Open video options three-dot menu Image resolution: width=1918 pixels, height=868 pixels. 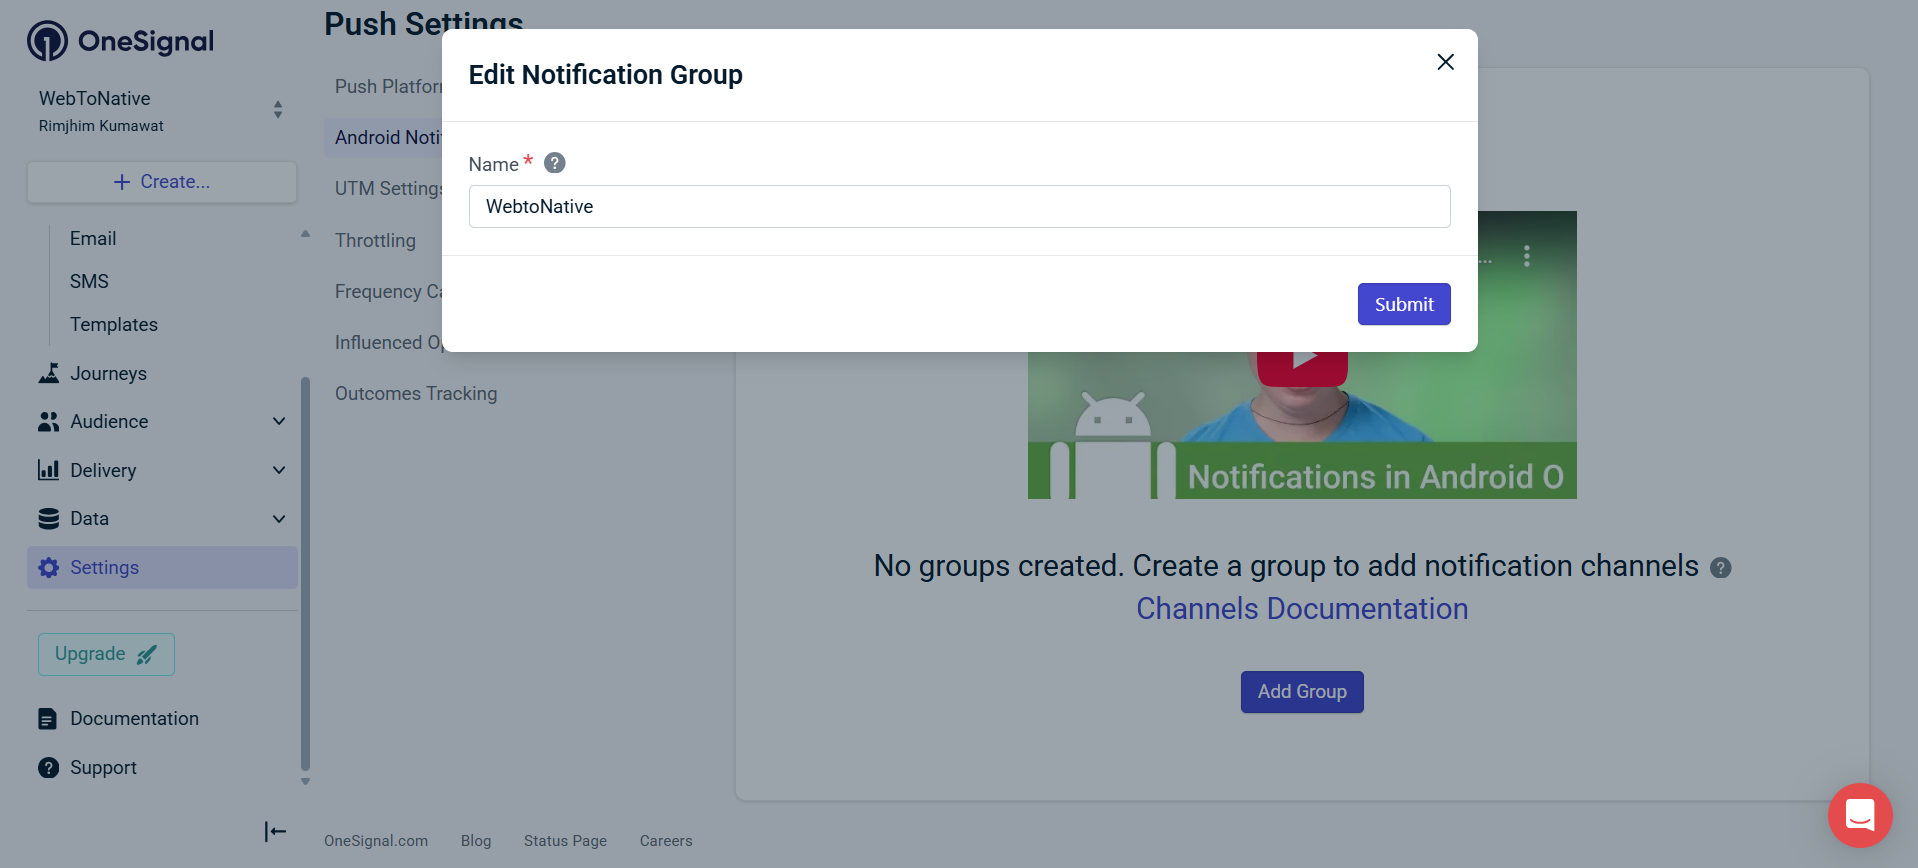(x=1526, y=256)
